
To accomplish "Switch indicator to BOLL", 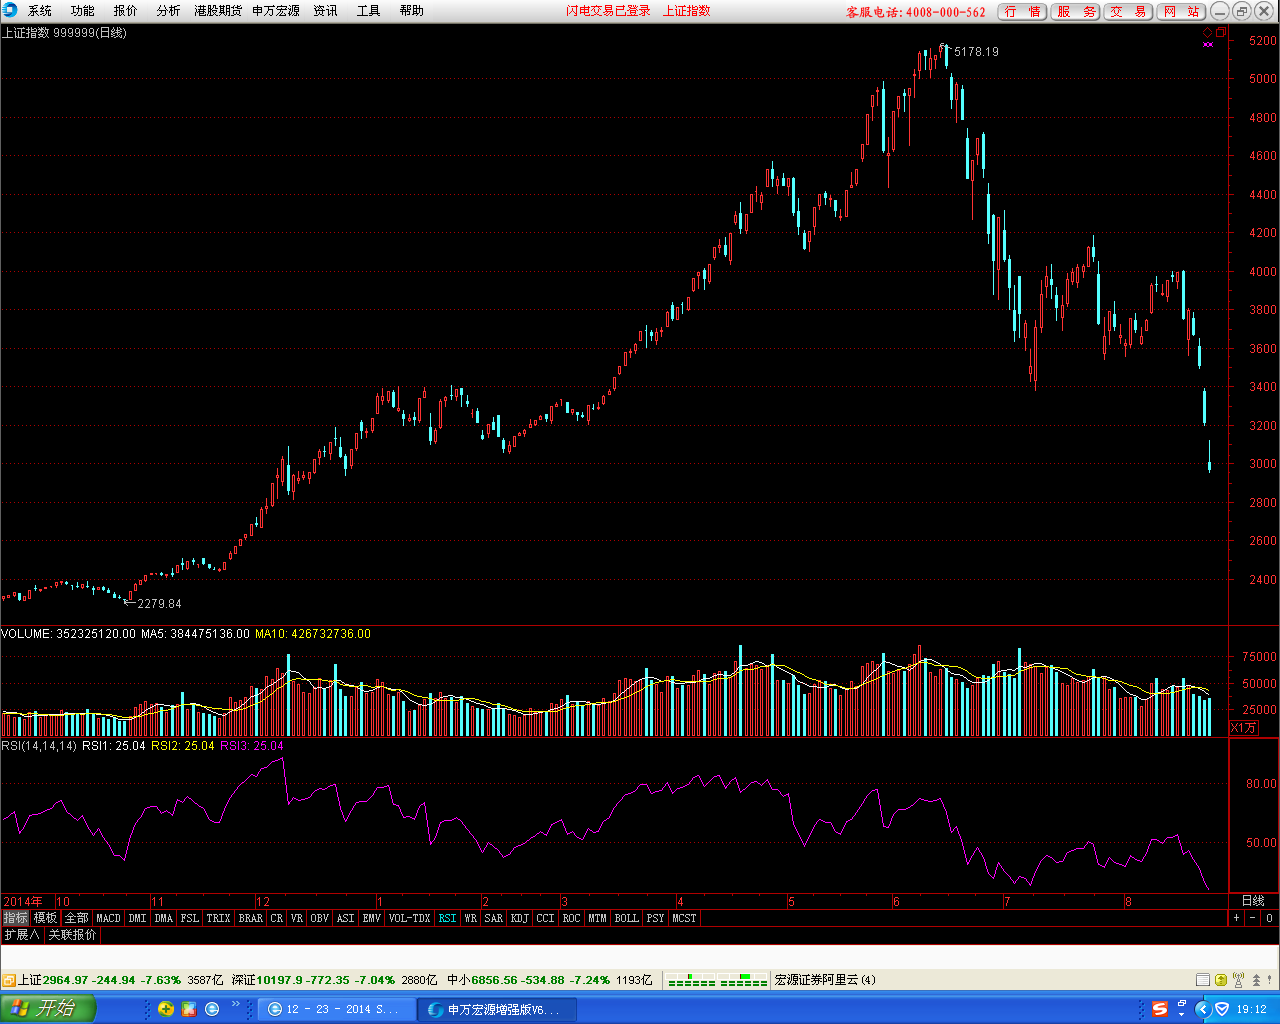I will pyautogui.click(x=626, y=918).
